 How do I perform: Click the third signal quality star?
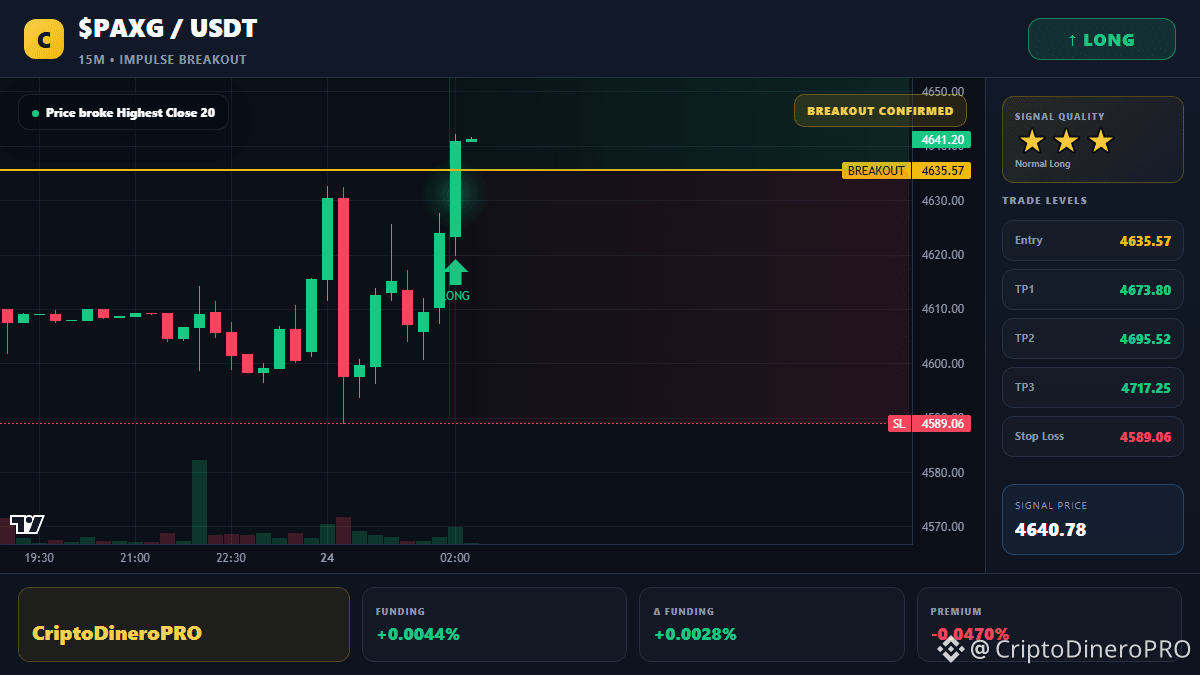[1100, 141]
